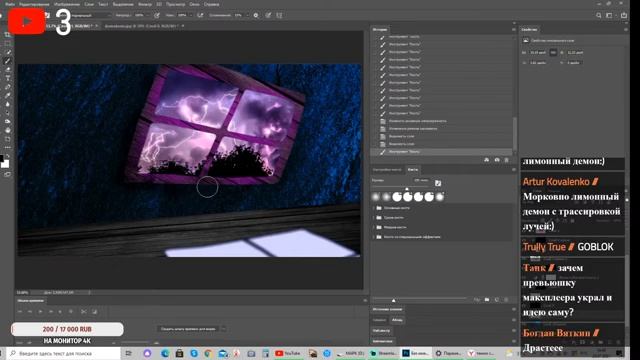This screenshot has height=360, width=640.
Task: Open Photoshop from the Windows taskbar
Action: [415, 353]
